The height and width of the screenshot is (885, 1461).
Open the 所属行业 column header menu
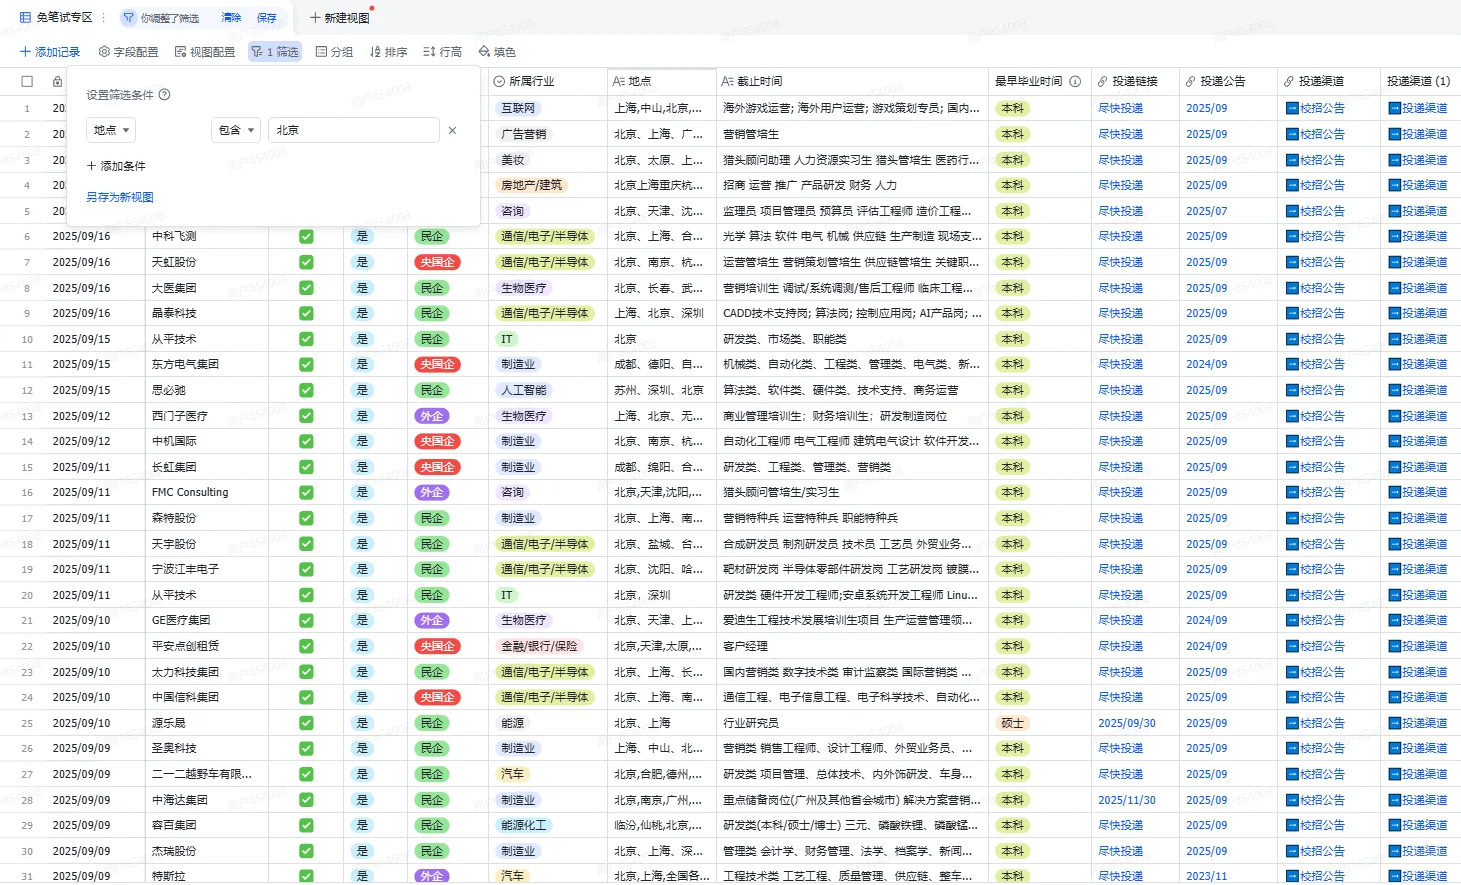pyautogui.click(x=548, y=81)
